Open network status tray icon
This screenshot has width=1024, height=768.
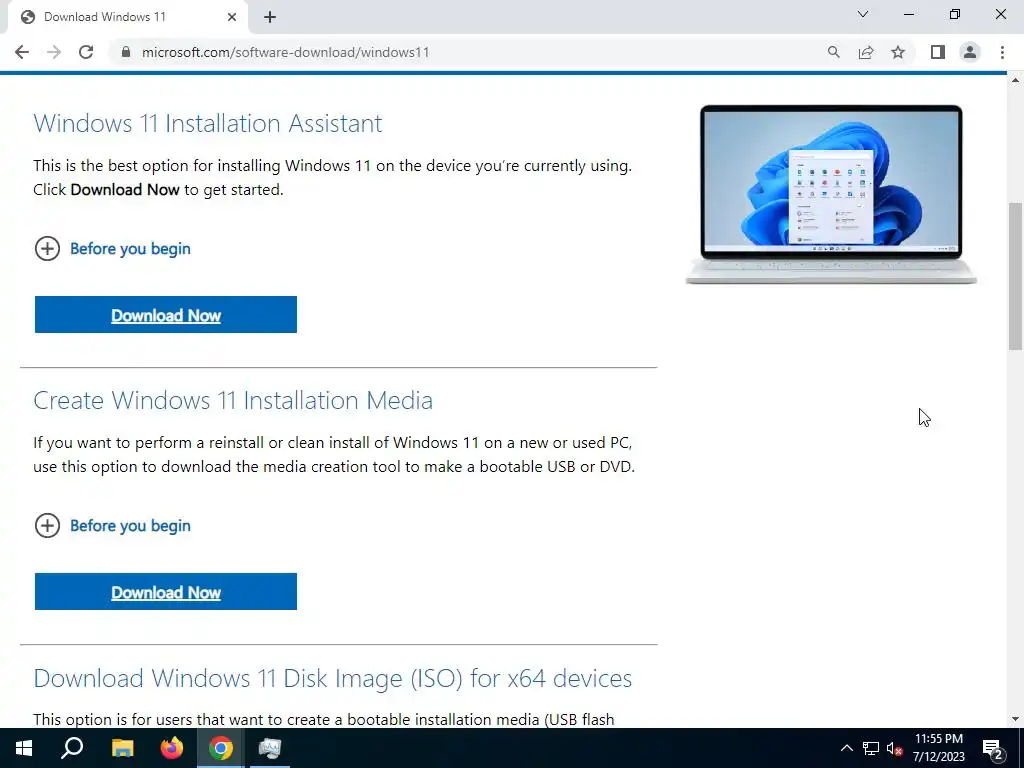pos(871,748)
